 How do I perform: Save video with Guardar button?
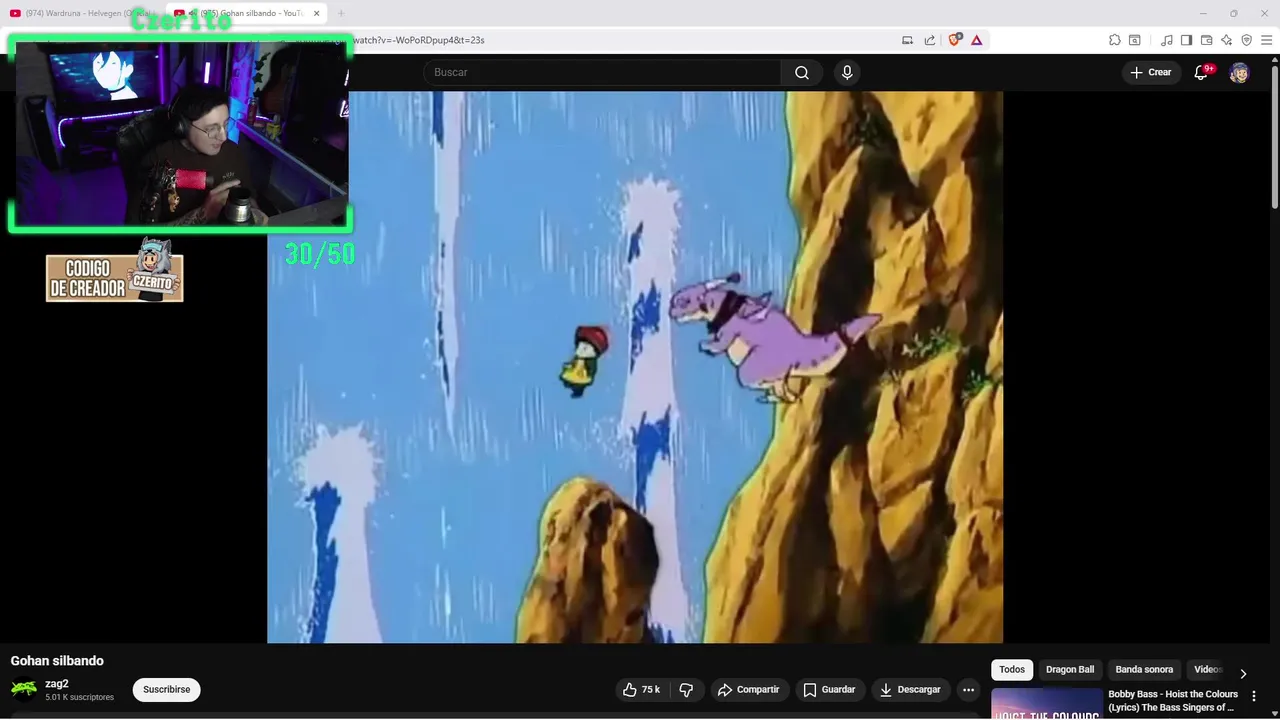830,690
